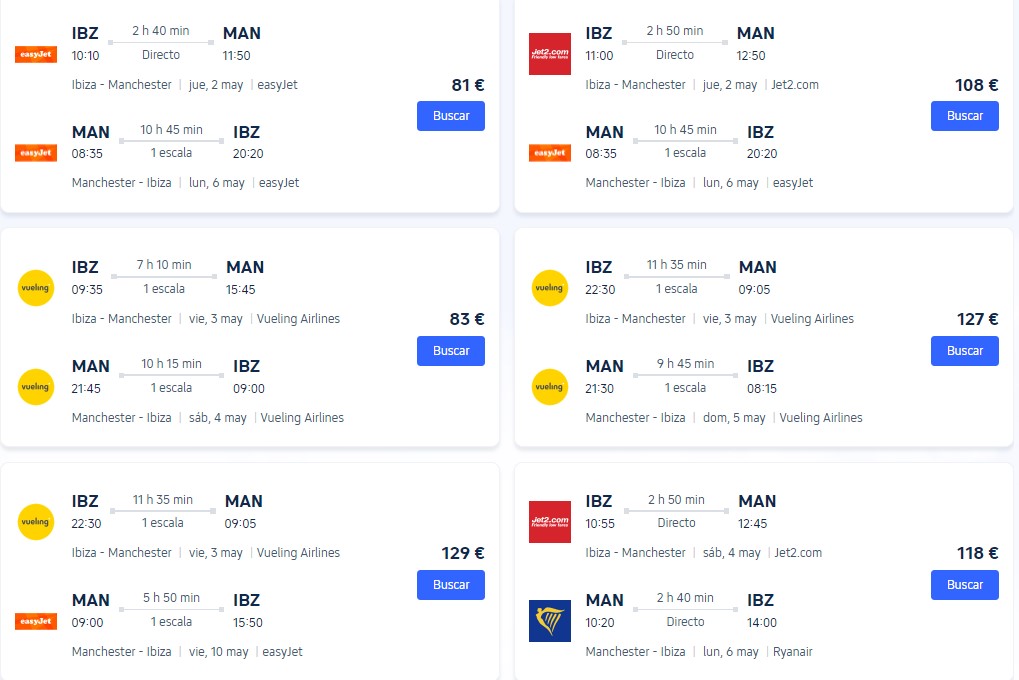Click the 81 € price label
Screen dimensions: 1019x680
coord(468,85)
